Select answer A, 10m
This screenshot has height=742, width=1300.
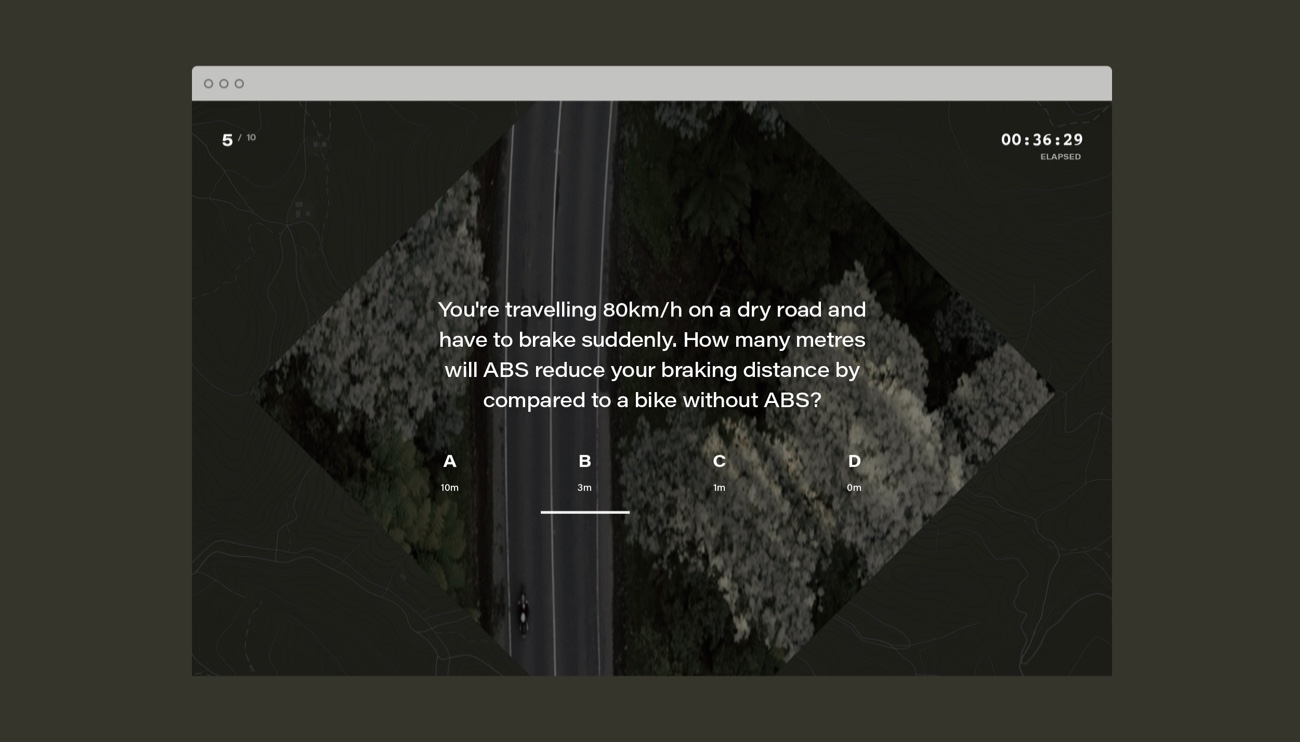pos(450,473)
